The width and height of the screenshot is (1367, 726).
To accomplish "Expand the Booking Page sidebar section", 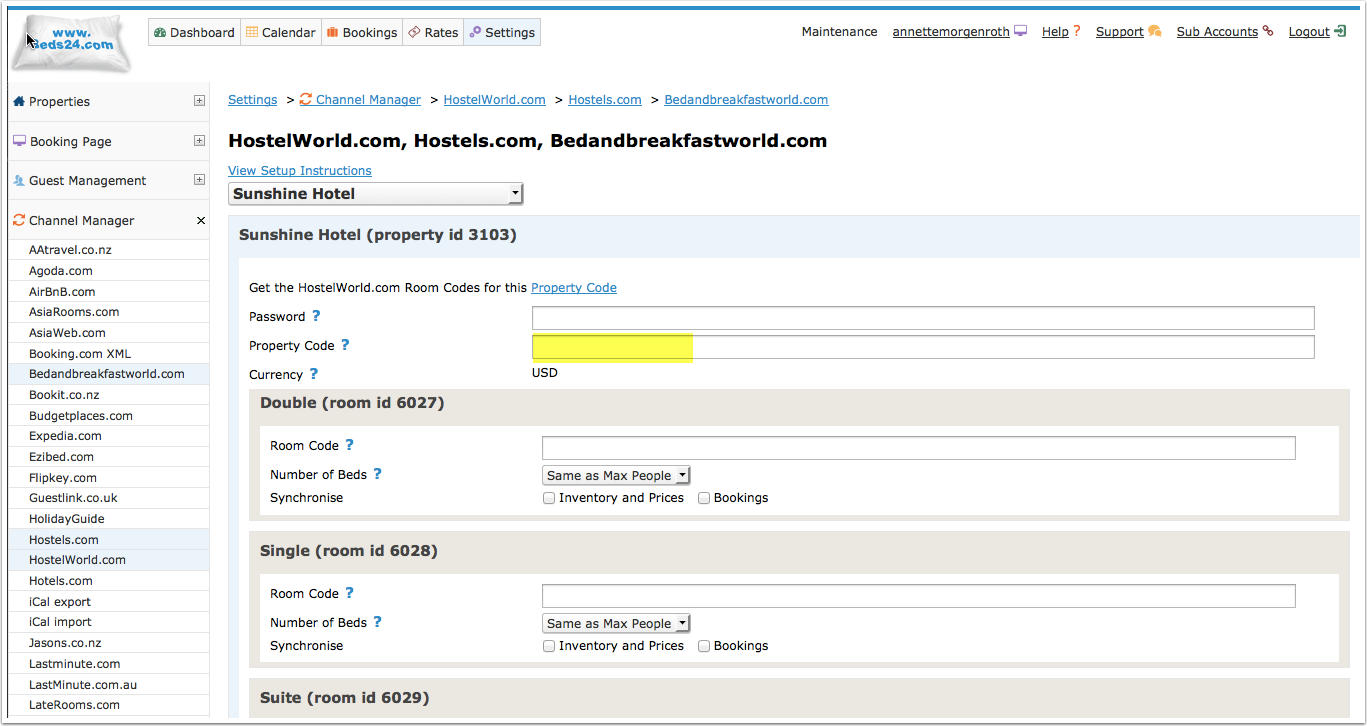I will coord(200,141).
